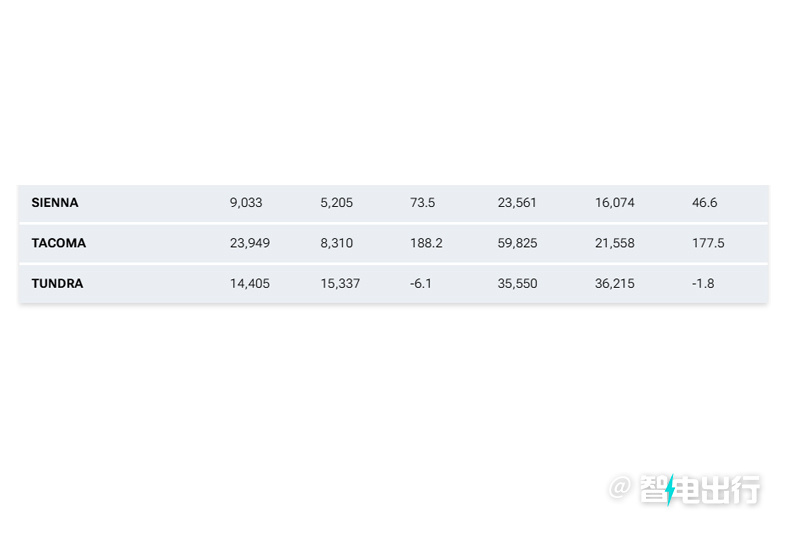The image size is (800, 533).
Task: Click the lightning bolt watermark logo
Action: pos(670,490)
